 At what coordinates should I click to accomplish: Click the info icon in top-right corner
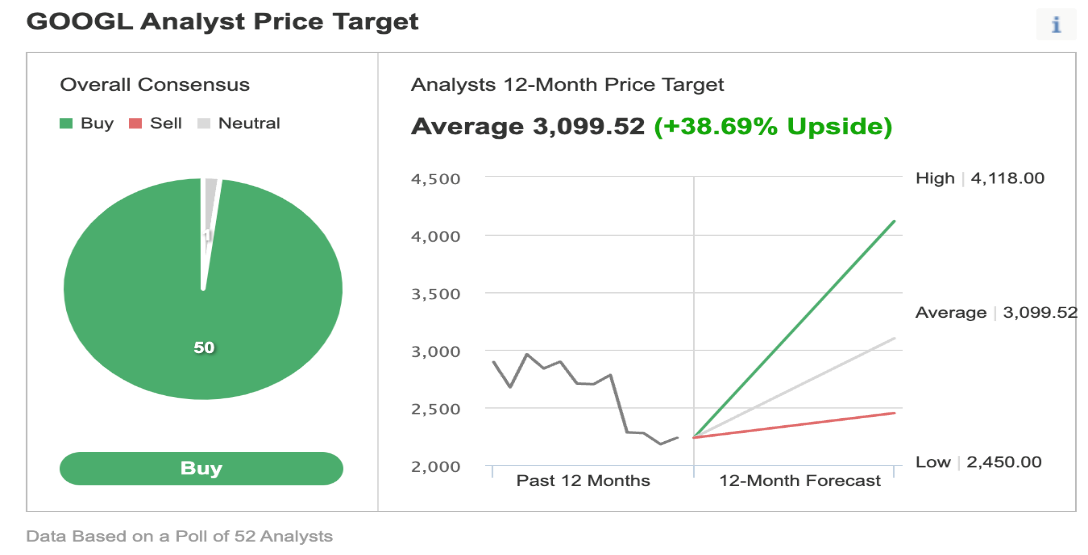[x=1055, y=25]
